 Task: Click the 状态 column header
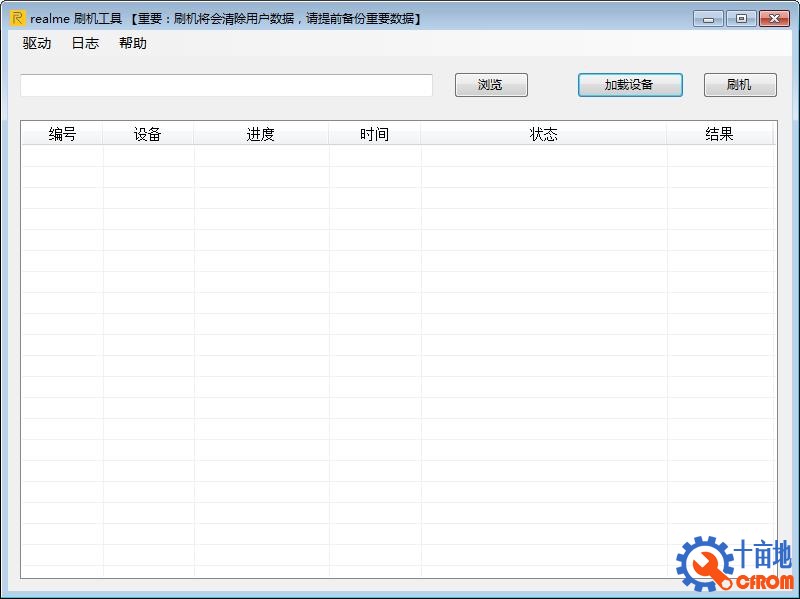point(544,133)
